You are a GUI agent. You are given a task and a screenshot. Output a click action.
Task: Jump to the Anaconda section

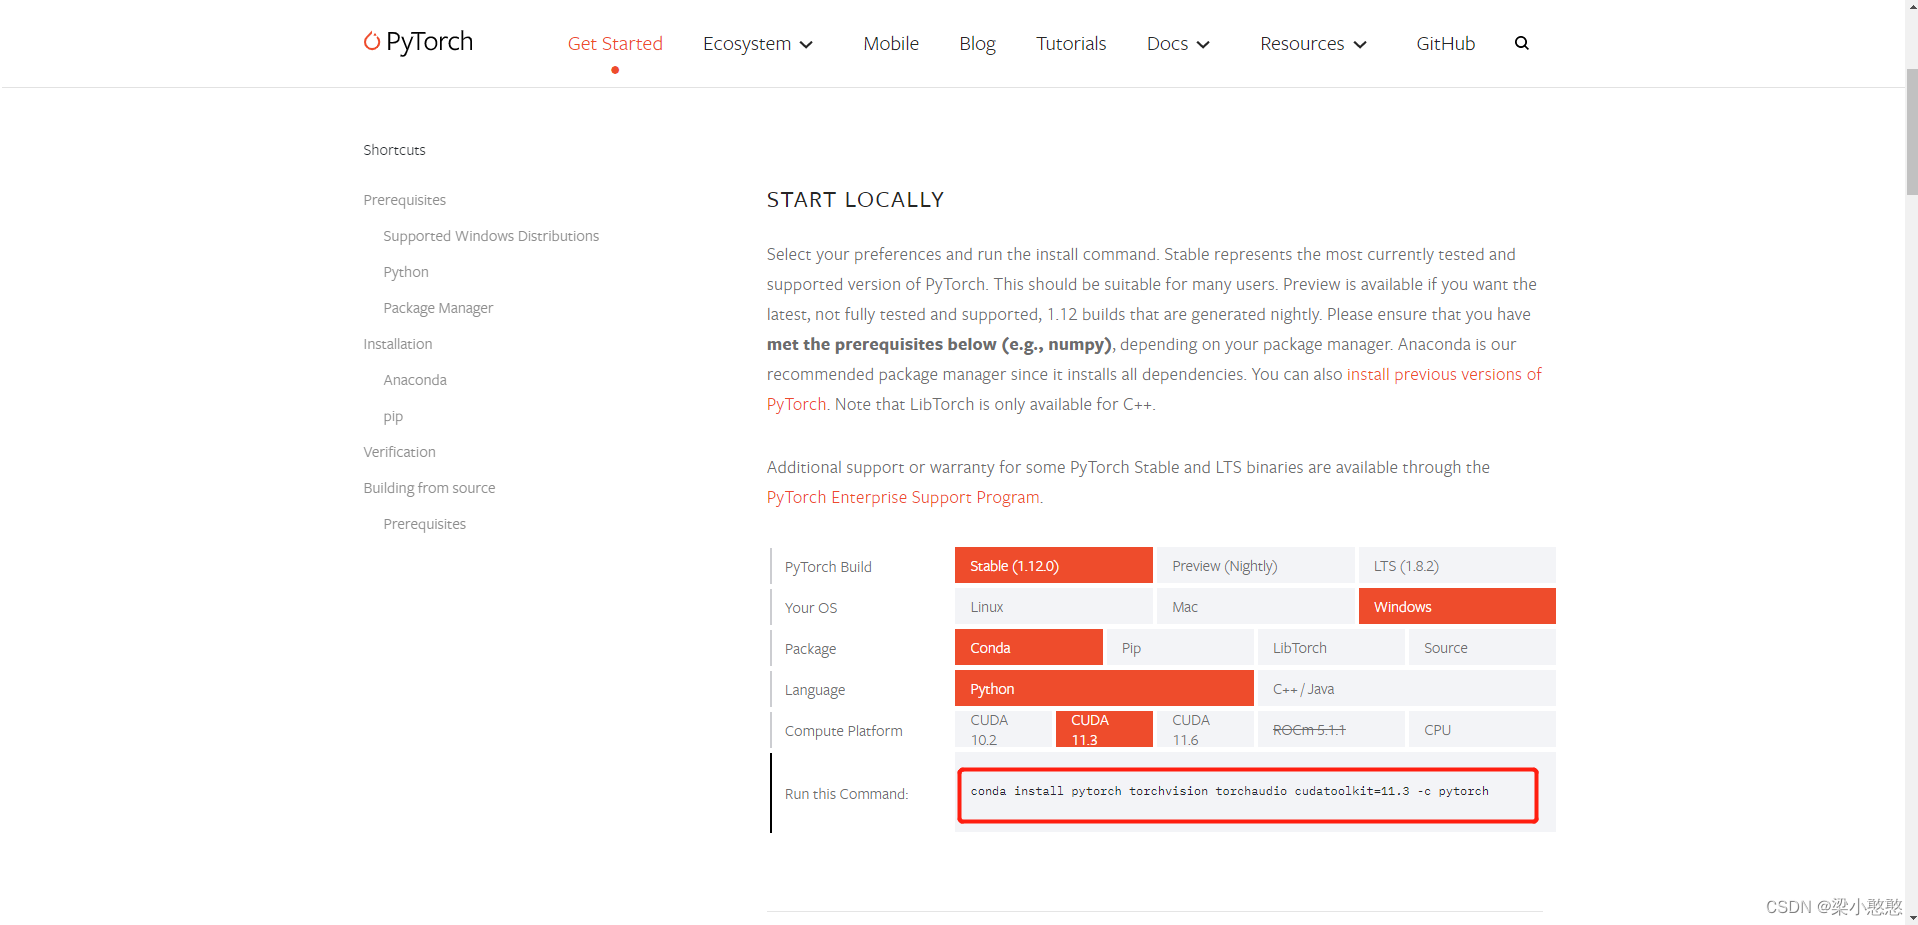click(415, 380)
